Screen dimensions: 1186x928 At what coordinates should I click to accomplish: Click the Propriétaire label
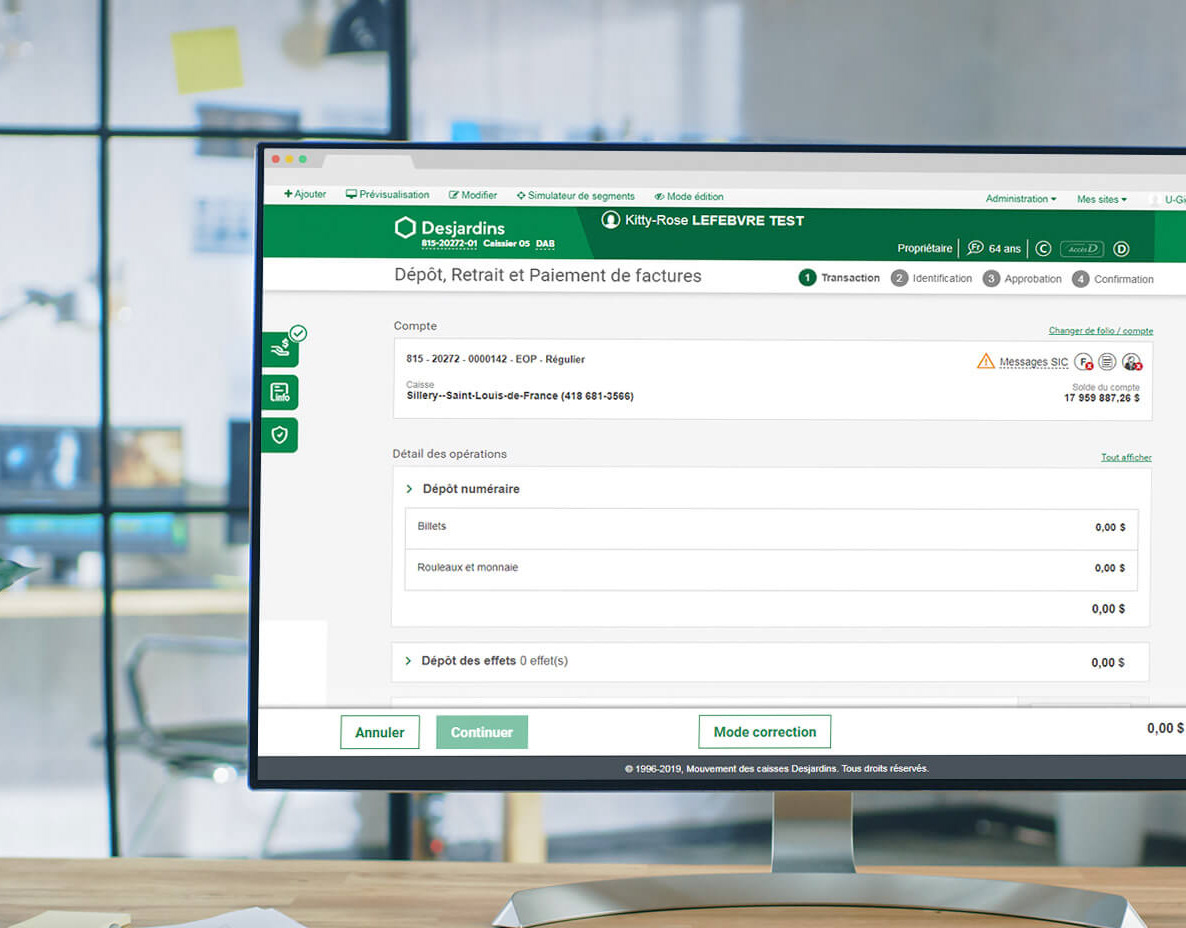click(924, 248)
